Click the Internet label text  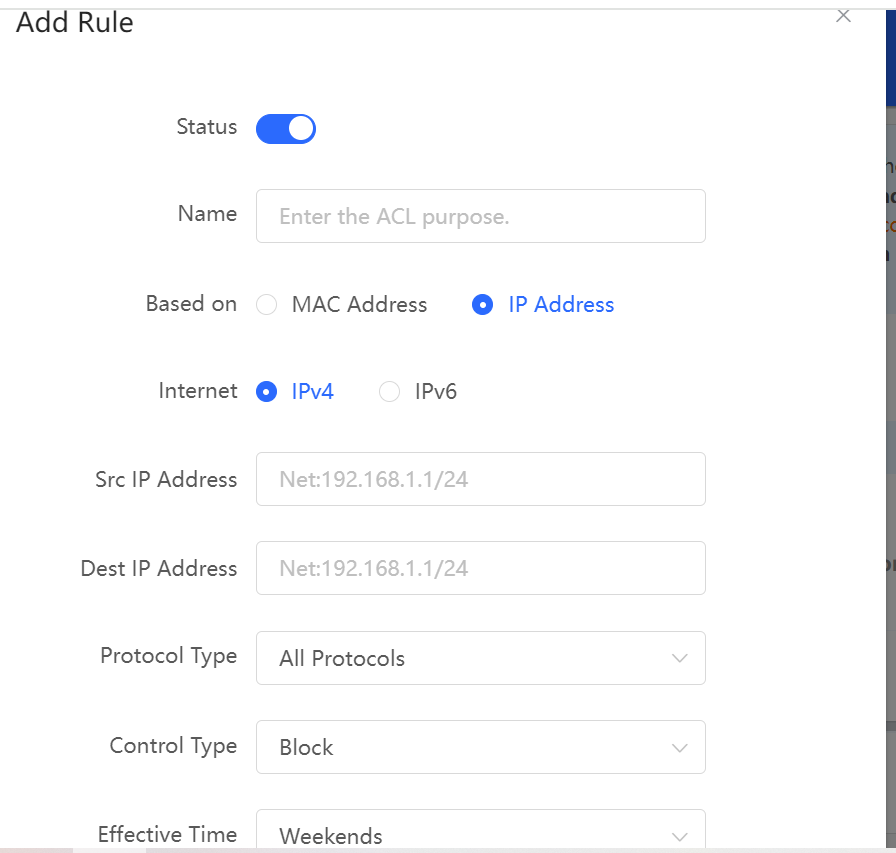(x=198, y=391)
